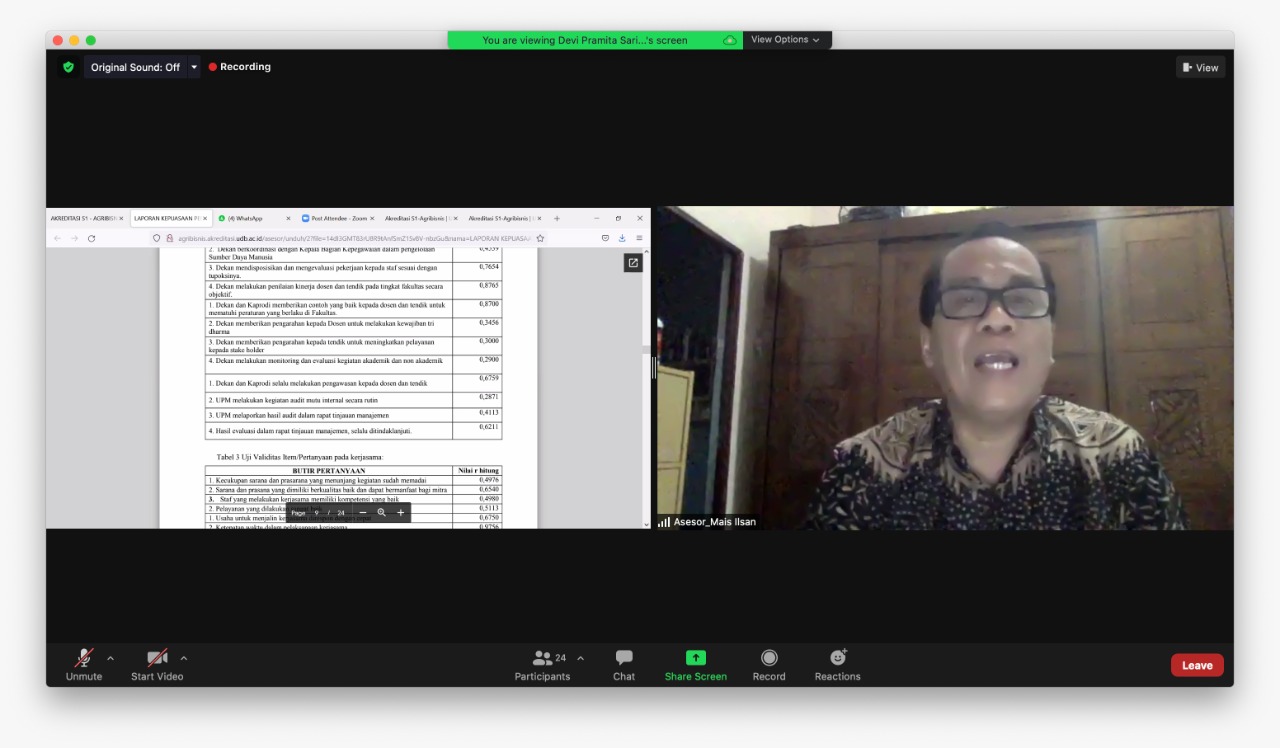Select the value 0,7654 in the table

click(x=489, y=267)
